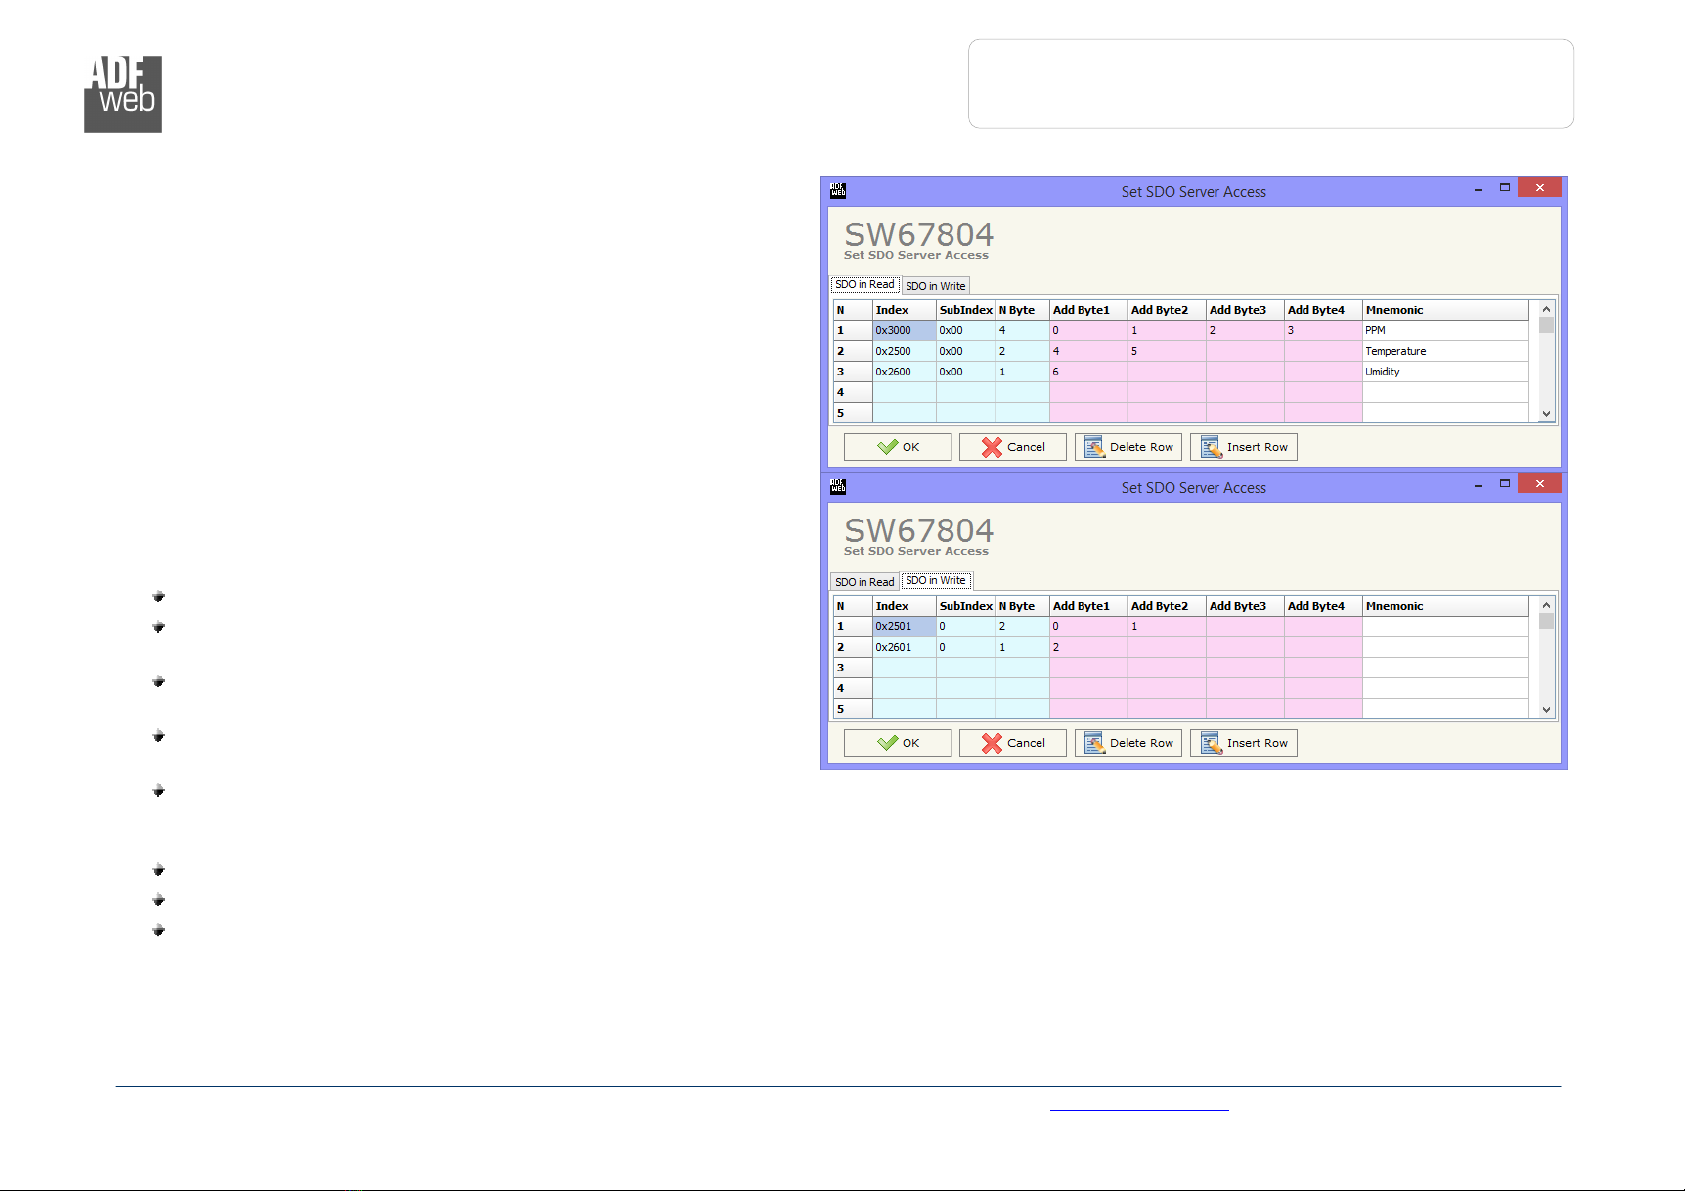1685x1191 pixels.
Task: Click Add Byte4 column header in lower table
Action: coord(1323,606)
